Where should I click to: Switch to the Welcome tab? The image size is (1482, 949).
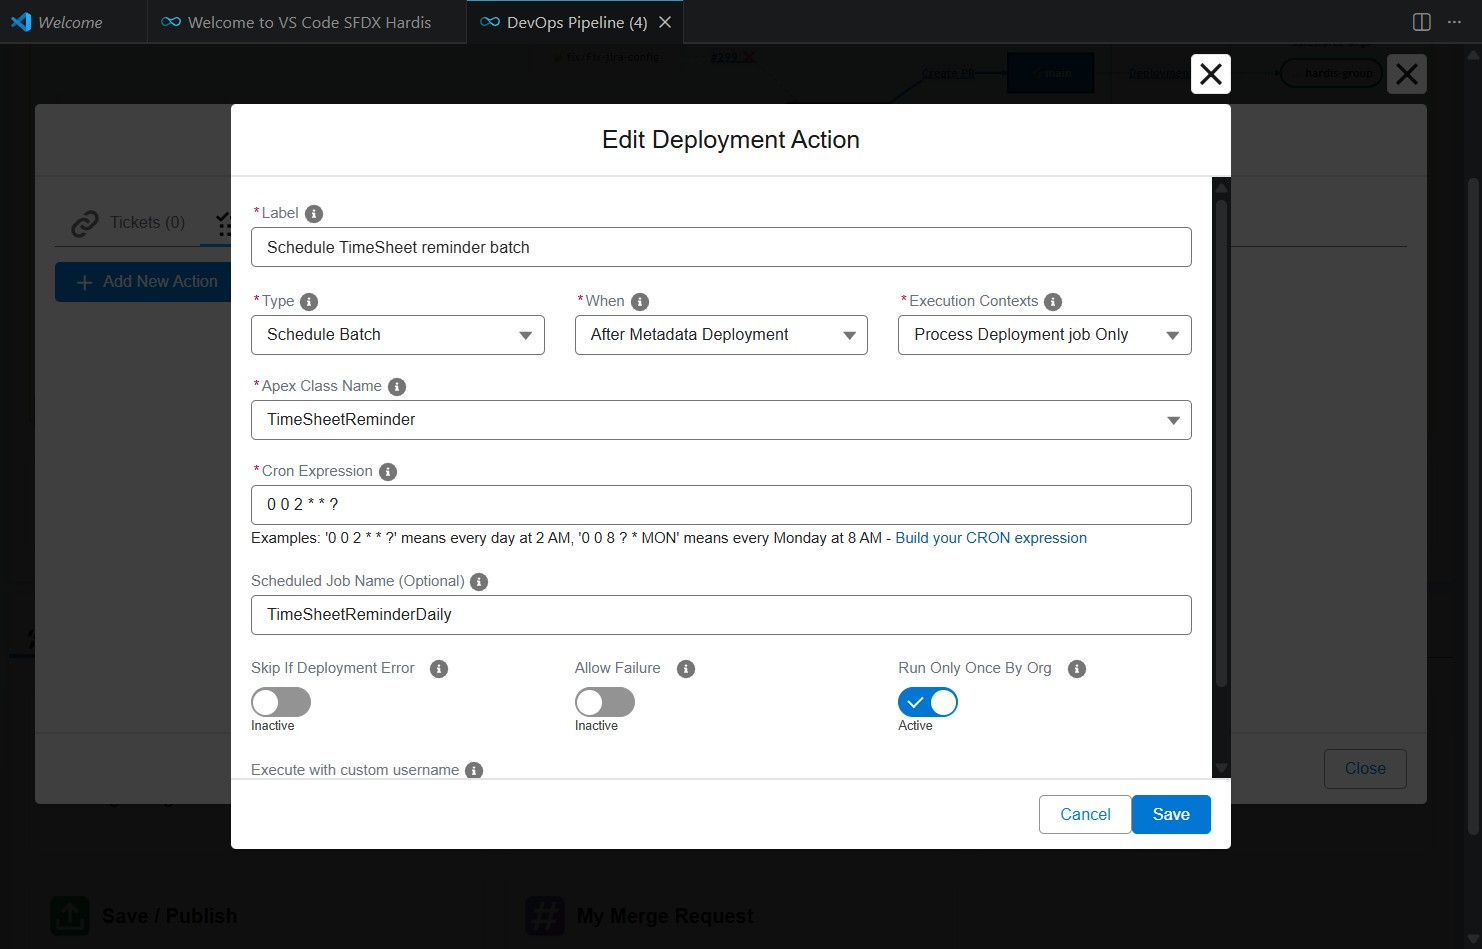click(x=69, y=22)
